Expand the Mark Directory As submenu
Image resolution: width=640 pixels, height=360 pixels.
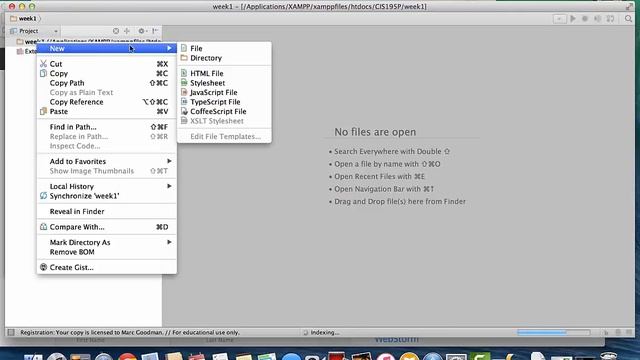[x=107, y=242]
